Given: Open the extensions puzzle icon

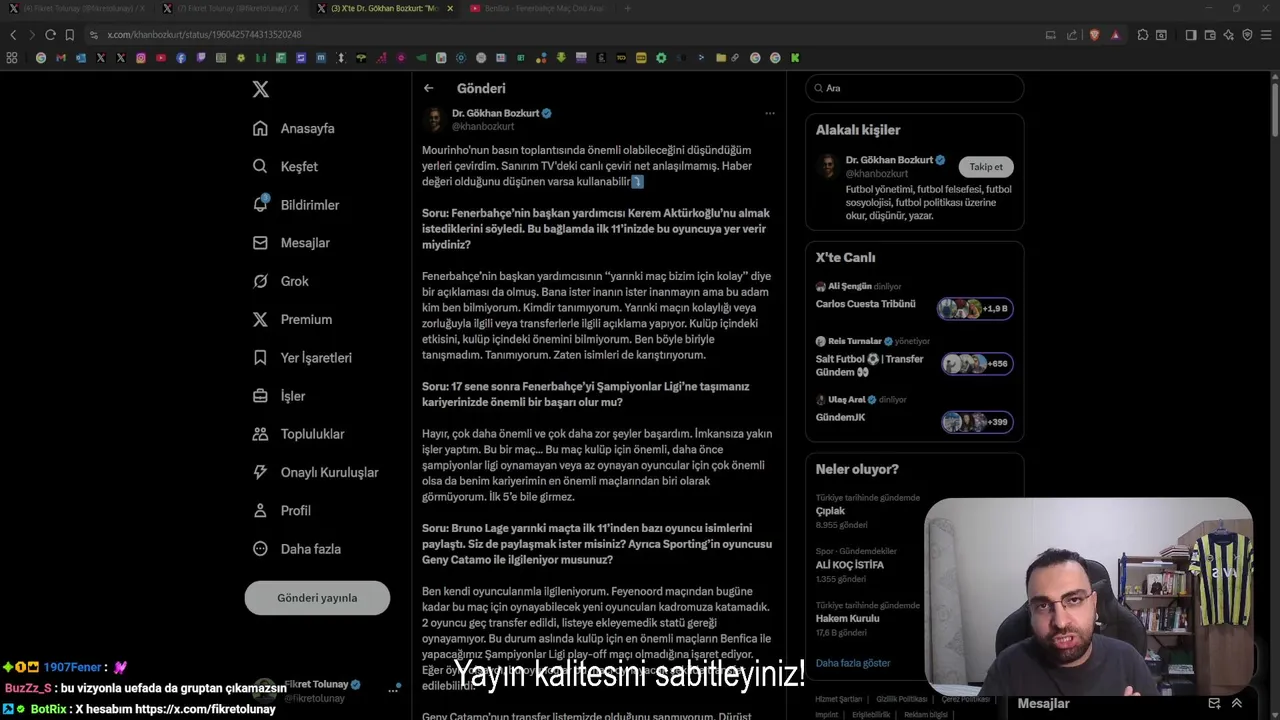Looking at the screenshot, I should click(1143, 34).
